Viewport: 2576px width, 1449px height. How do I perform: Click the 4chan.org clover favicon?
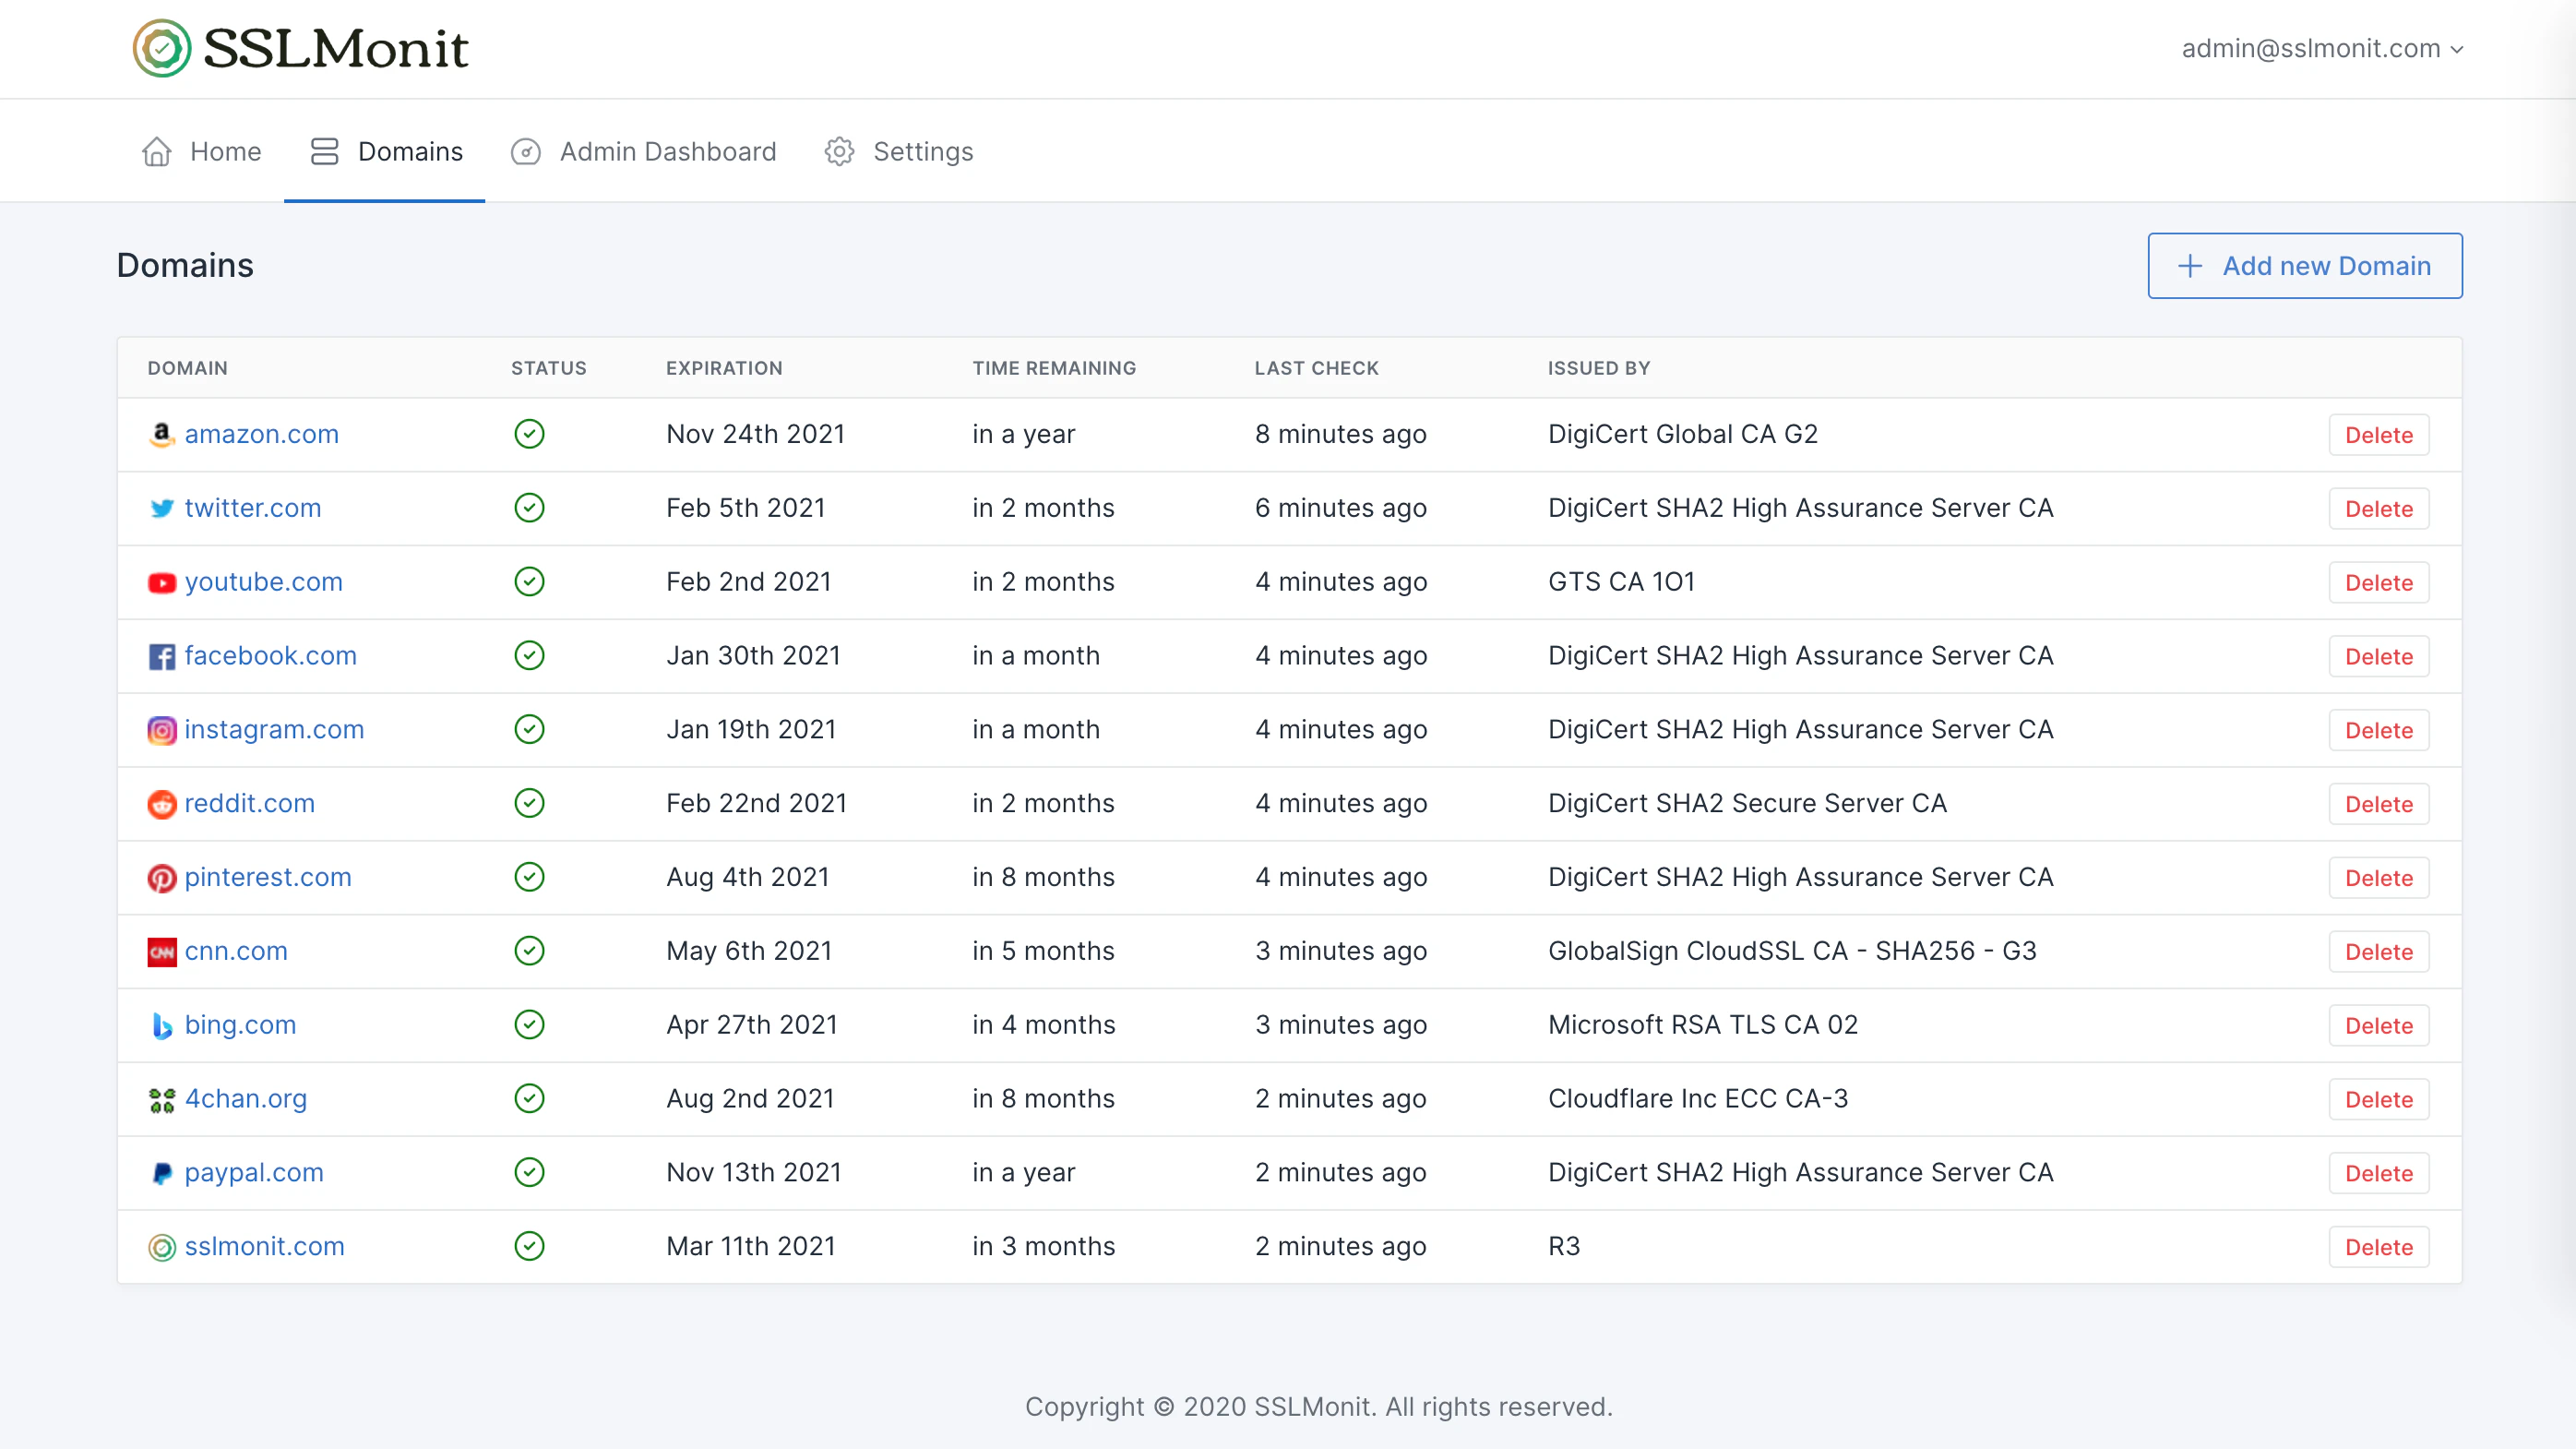point(161,1100)
